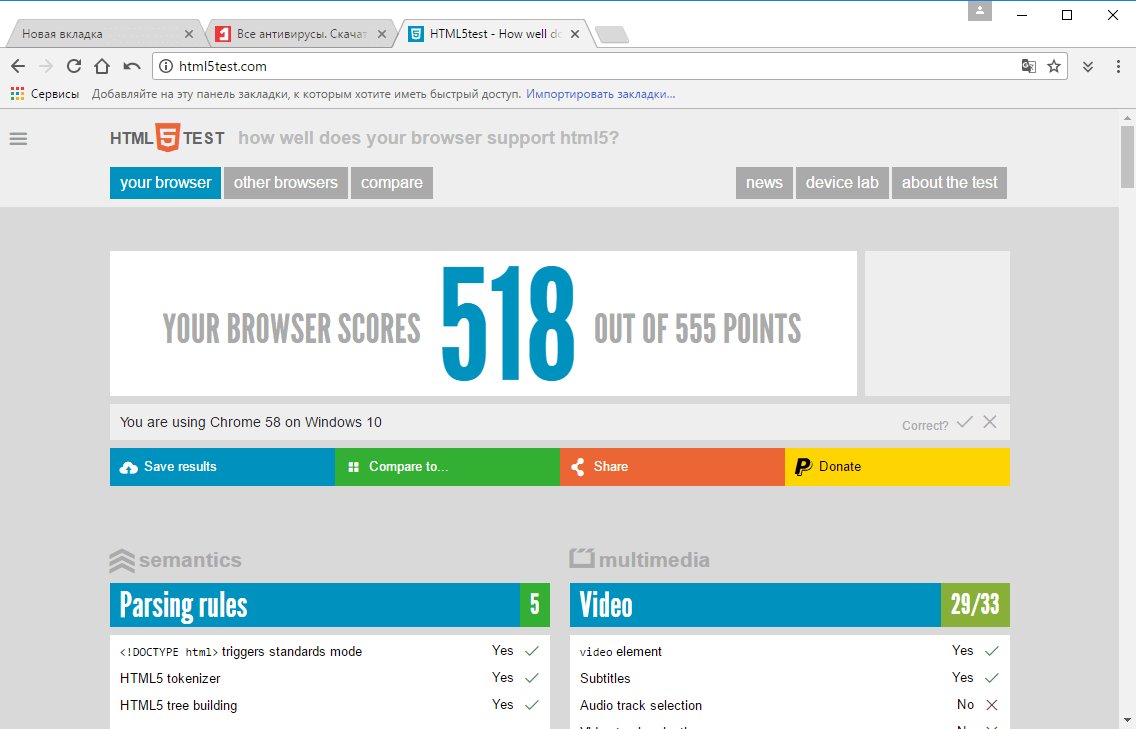
Task: Click the DOCTYPE triggers standards mode row
Action: point(330,651)
